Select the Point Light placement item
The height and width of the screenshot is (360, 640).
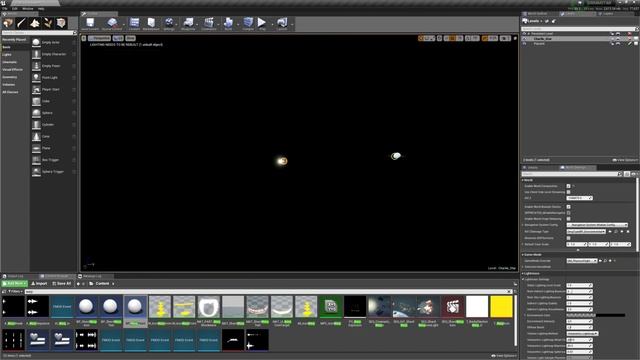tap(53, 78)
